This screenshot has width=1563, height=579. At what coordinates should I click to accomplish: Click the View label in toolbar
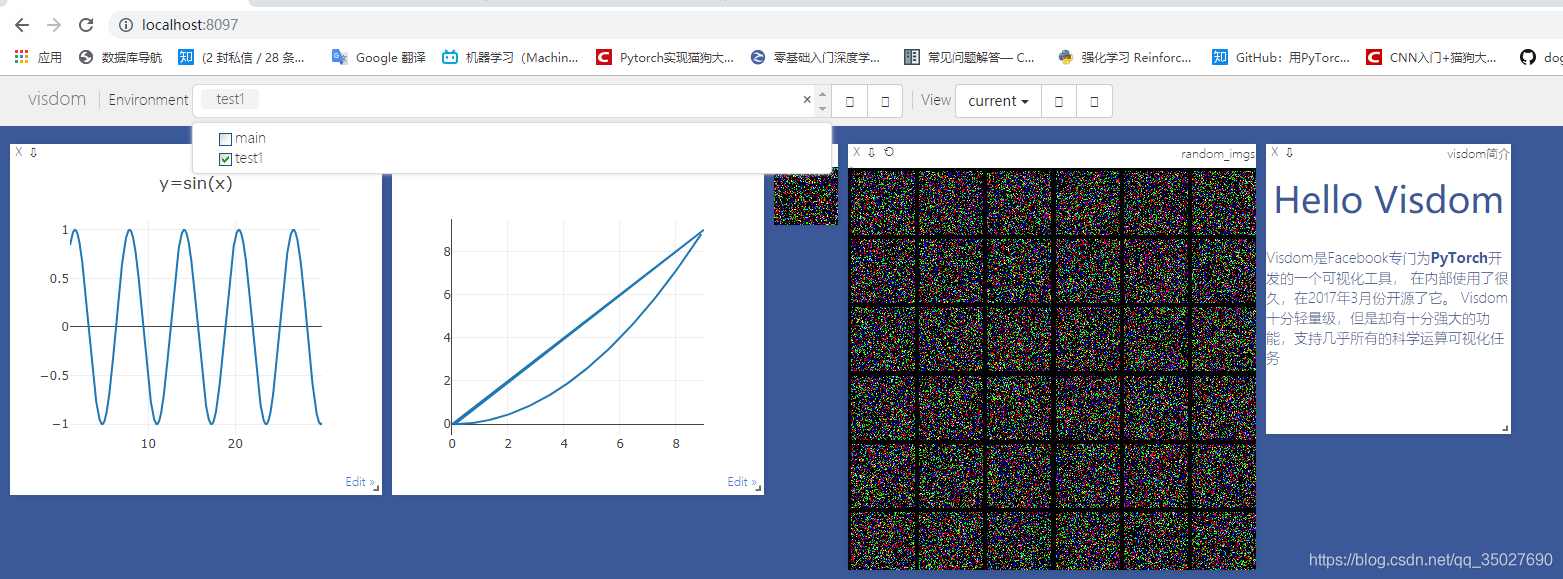(936, 100)
